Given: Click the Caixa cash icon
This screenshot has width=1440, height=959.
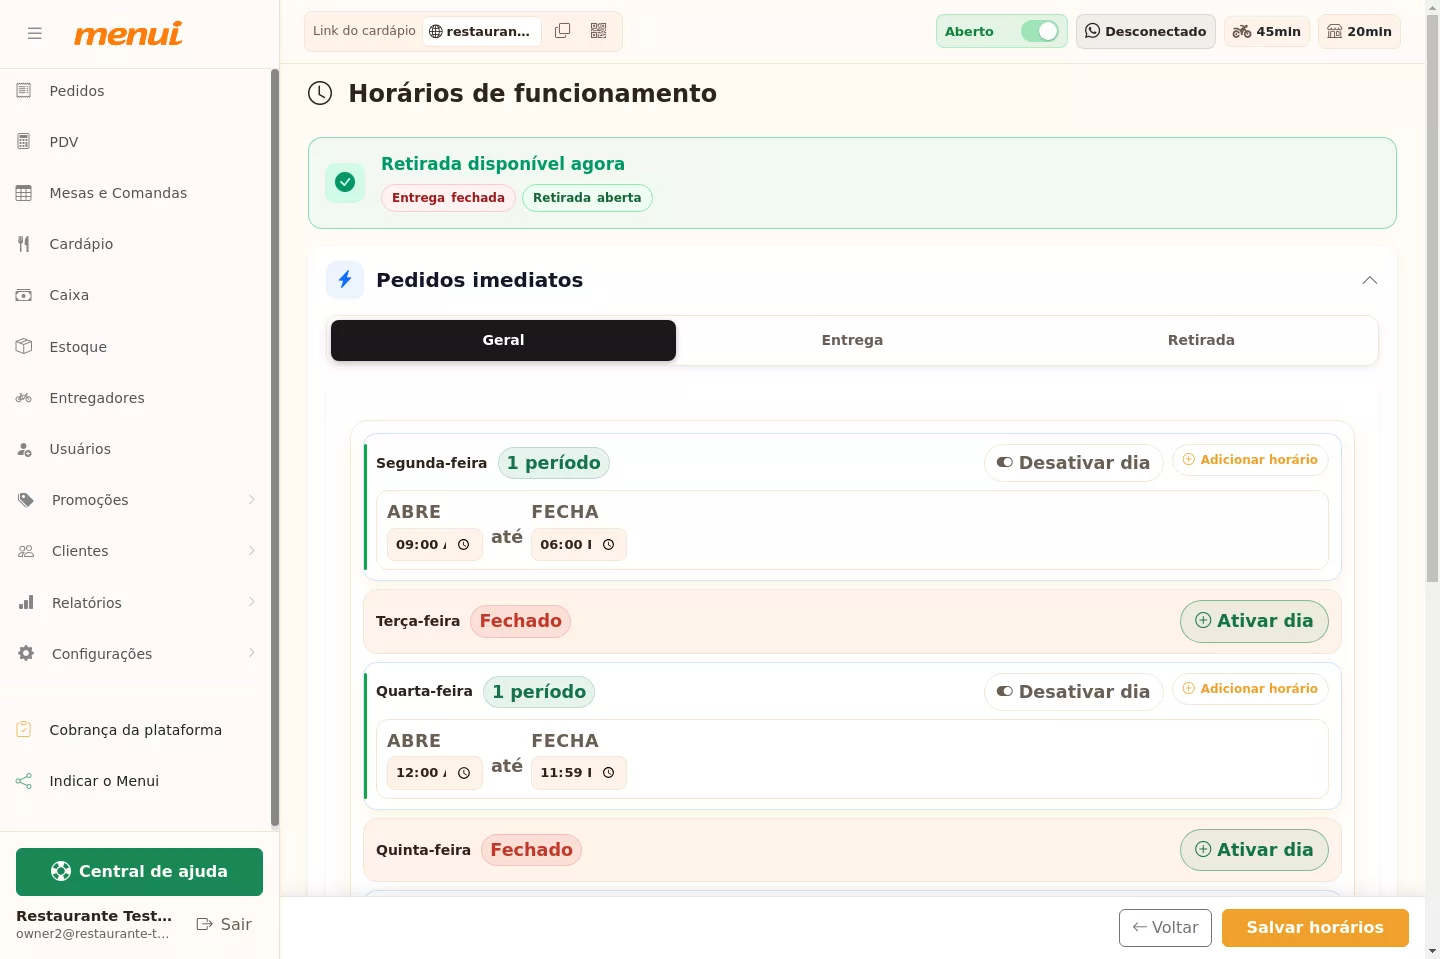Looking at the screenshot, I should pyautogui.click(x=24, y=295).
